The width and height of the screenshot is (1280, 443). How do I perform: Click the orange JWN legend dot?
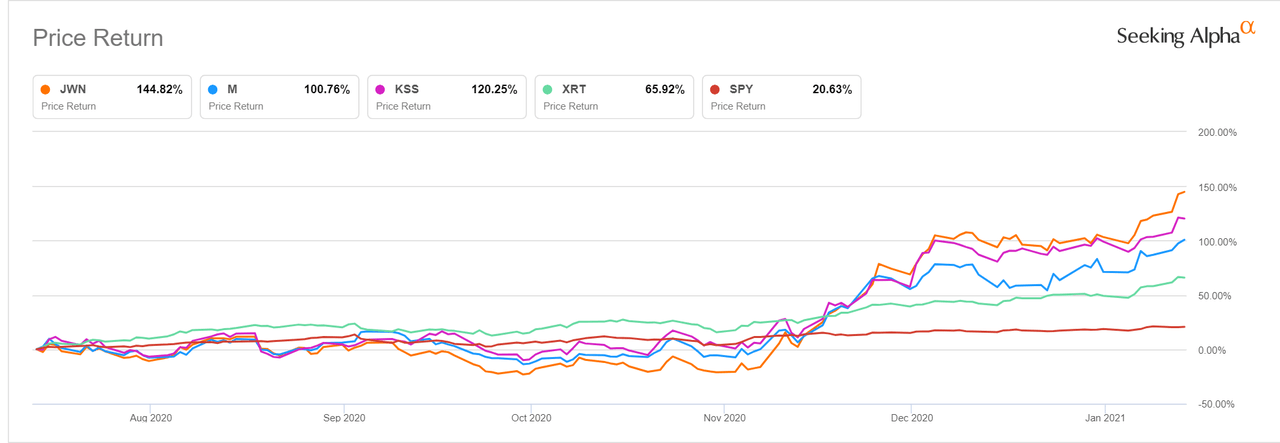click(46, 90)
